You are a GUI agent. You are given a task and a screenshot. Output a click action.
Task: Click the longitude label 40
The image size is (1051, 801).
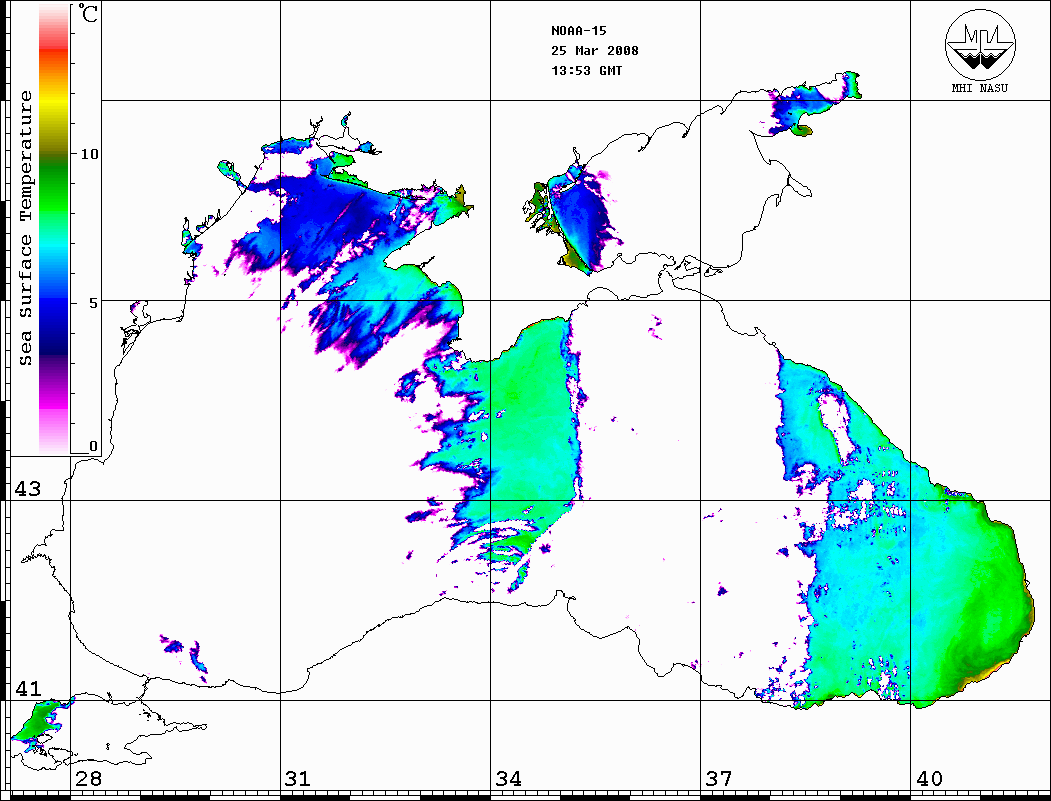coord(929,779)
